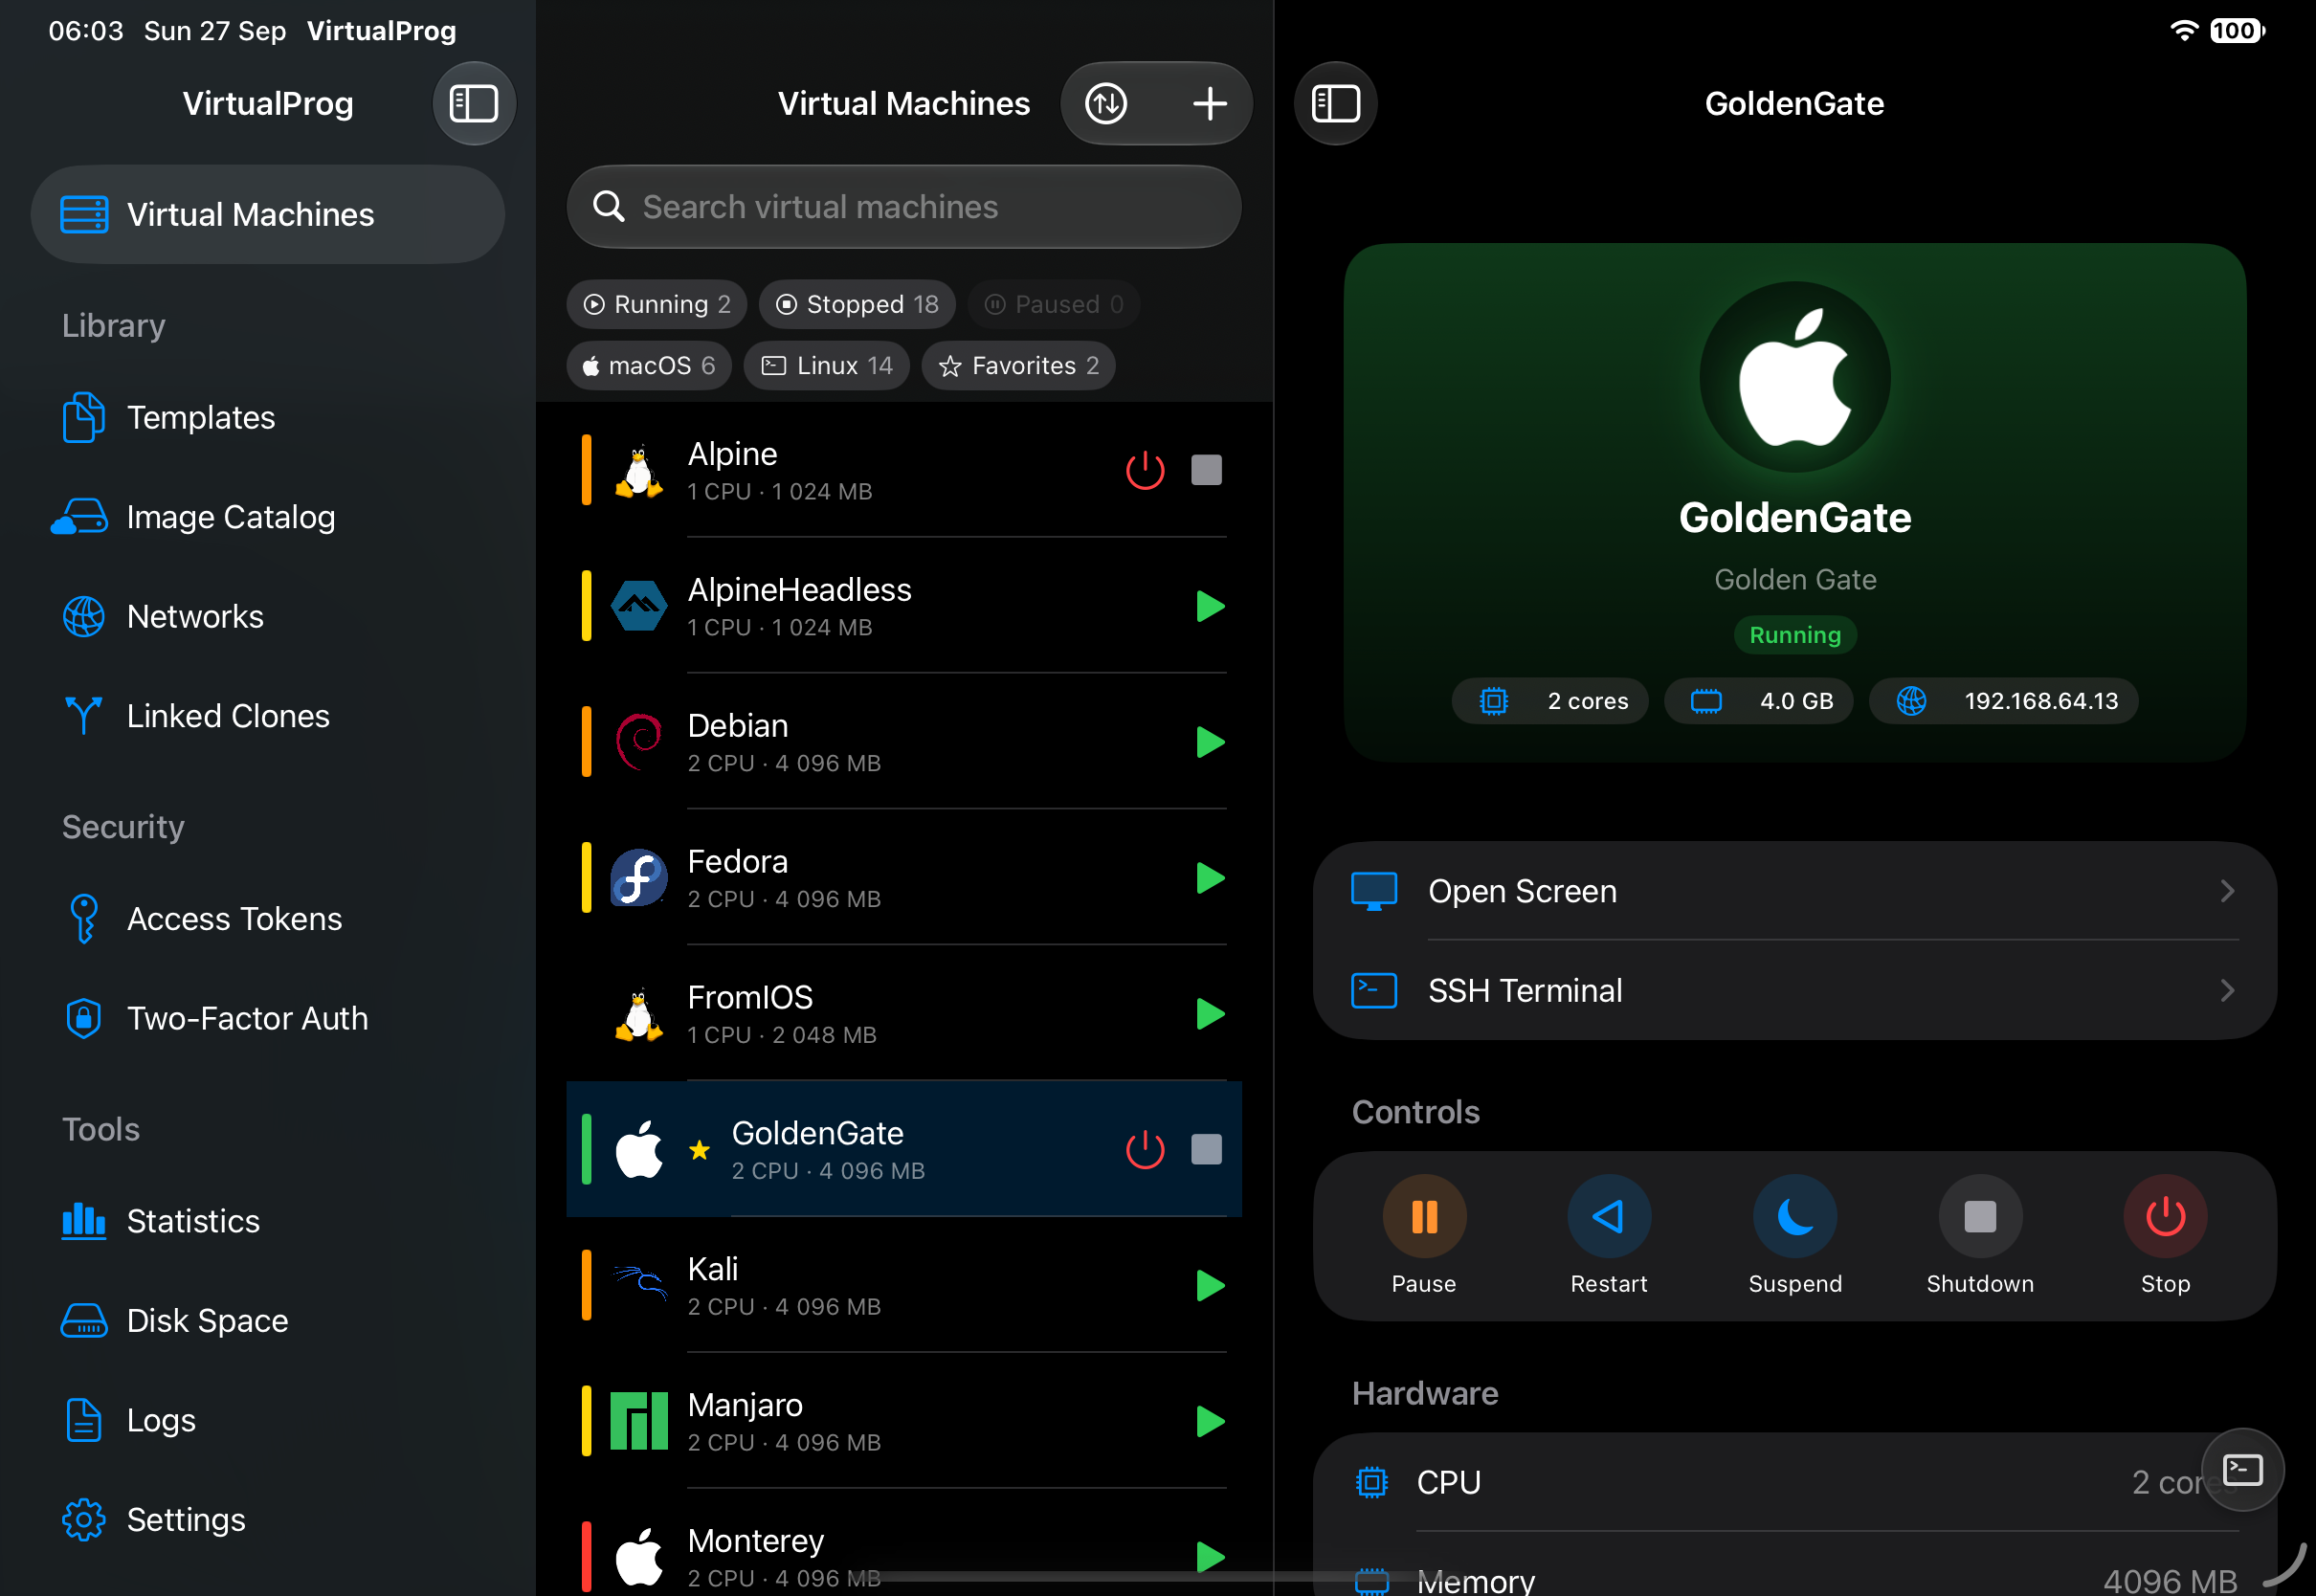The width and height of the screenshot is (2316, 1596).
Task: Click the CPU hardware row
Action: [x=1795, y=1482]
